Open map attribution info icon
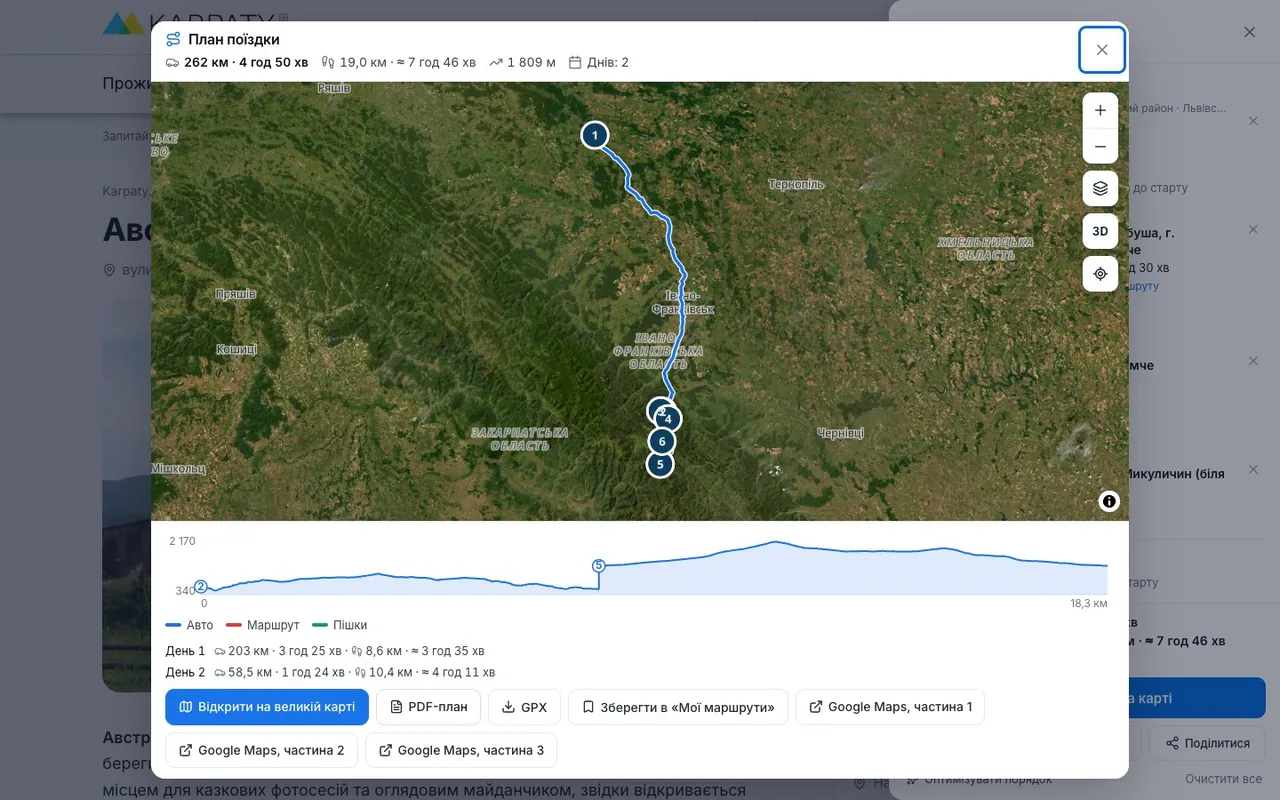 1109,502
